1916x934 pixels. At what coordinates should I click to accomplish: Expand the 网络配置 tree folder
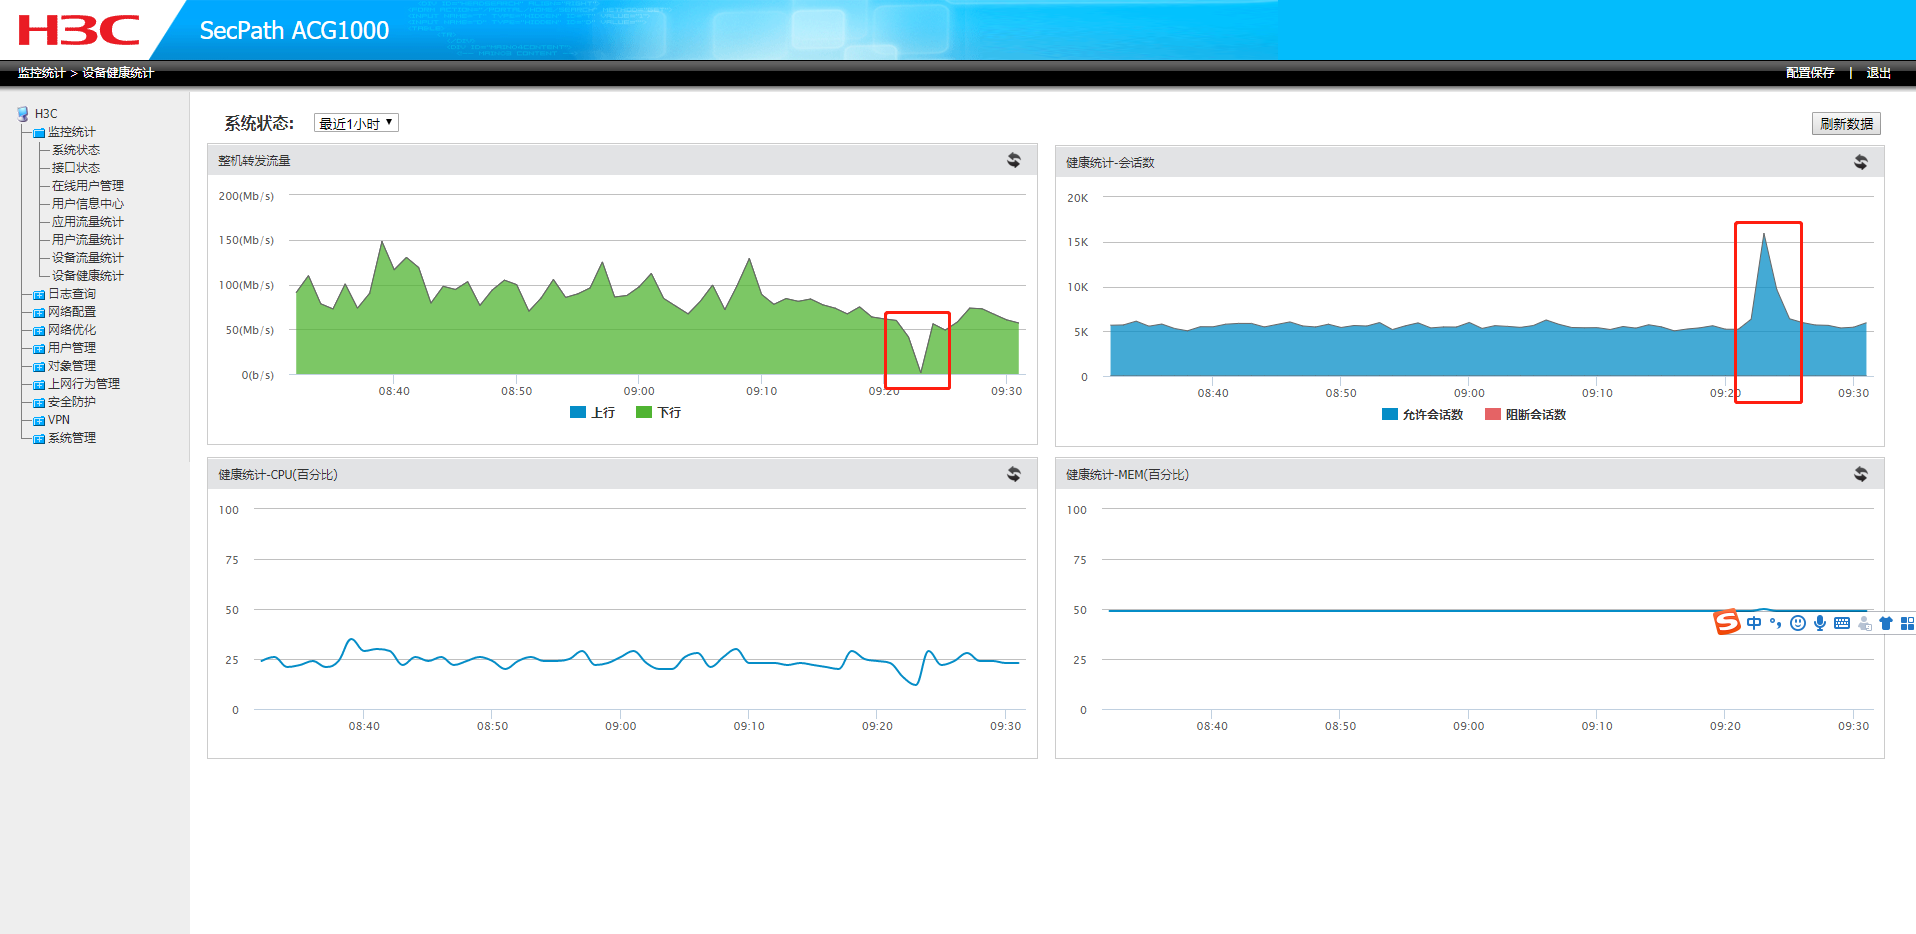(x=72, y=312)
